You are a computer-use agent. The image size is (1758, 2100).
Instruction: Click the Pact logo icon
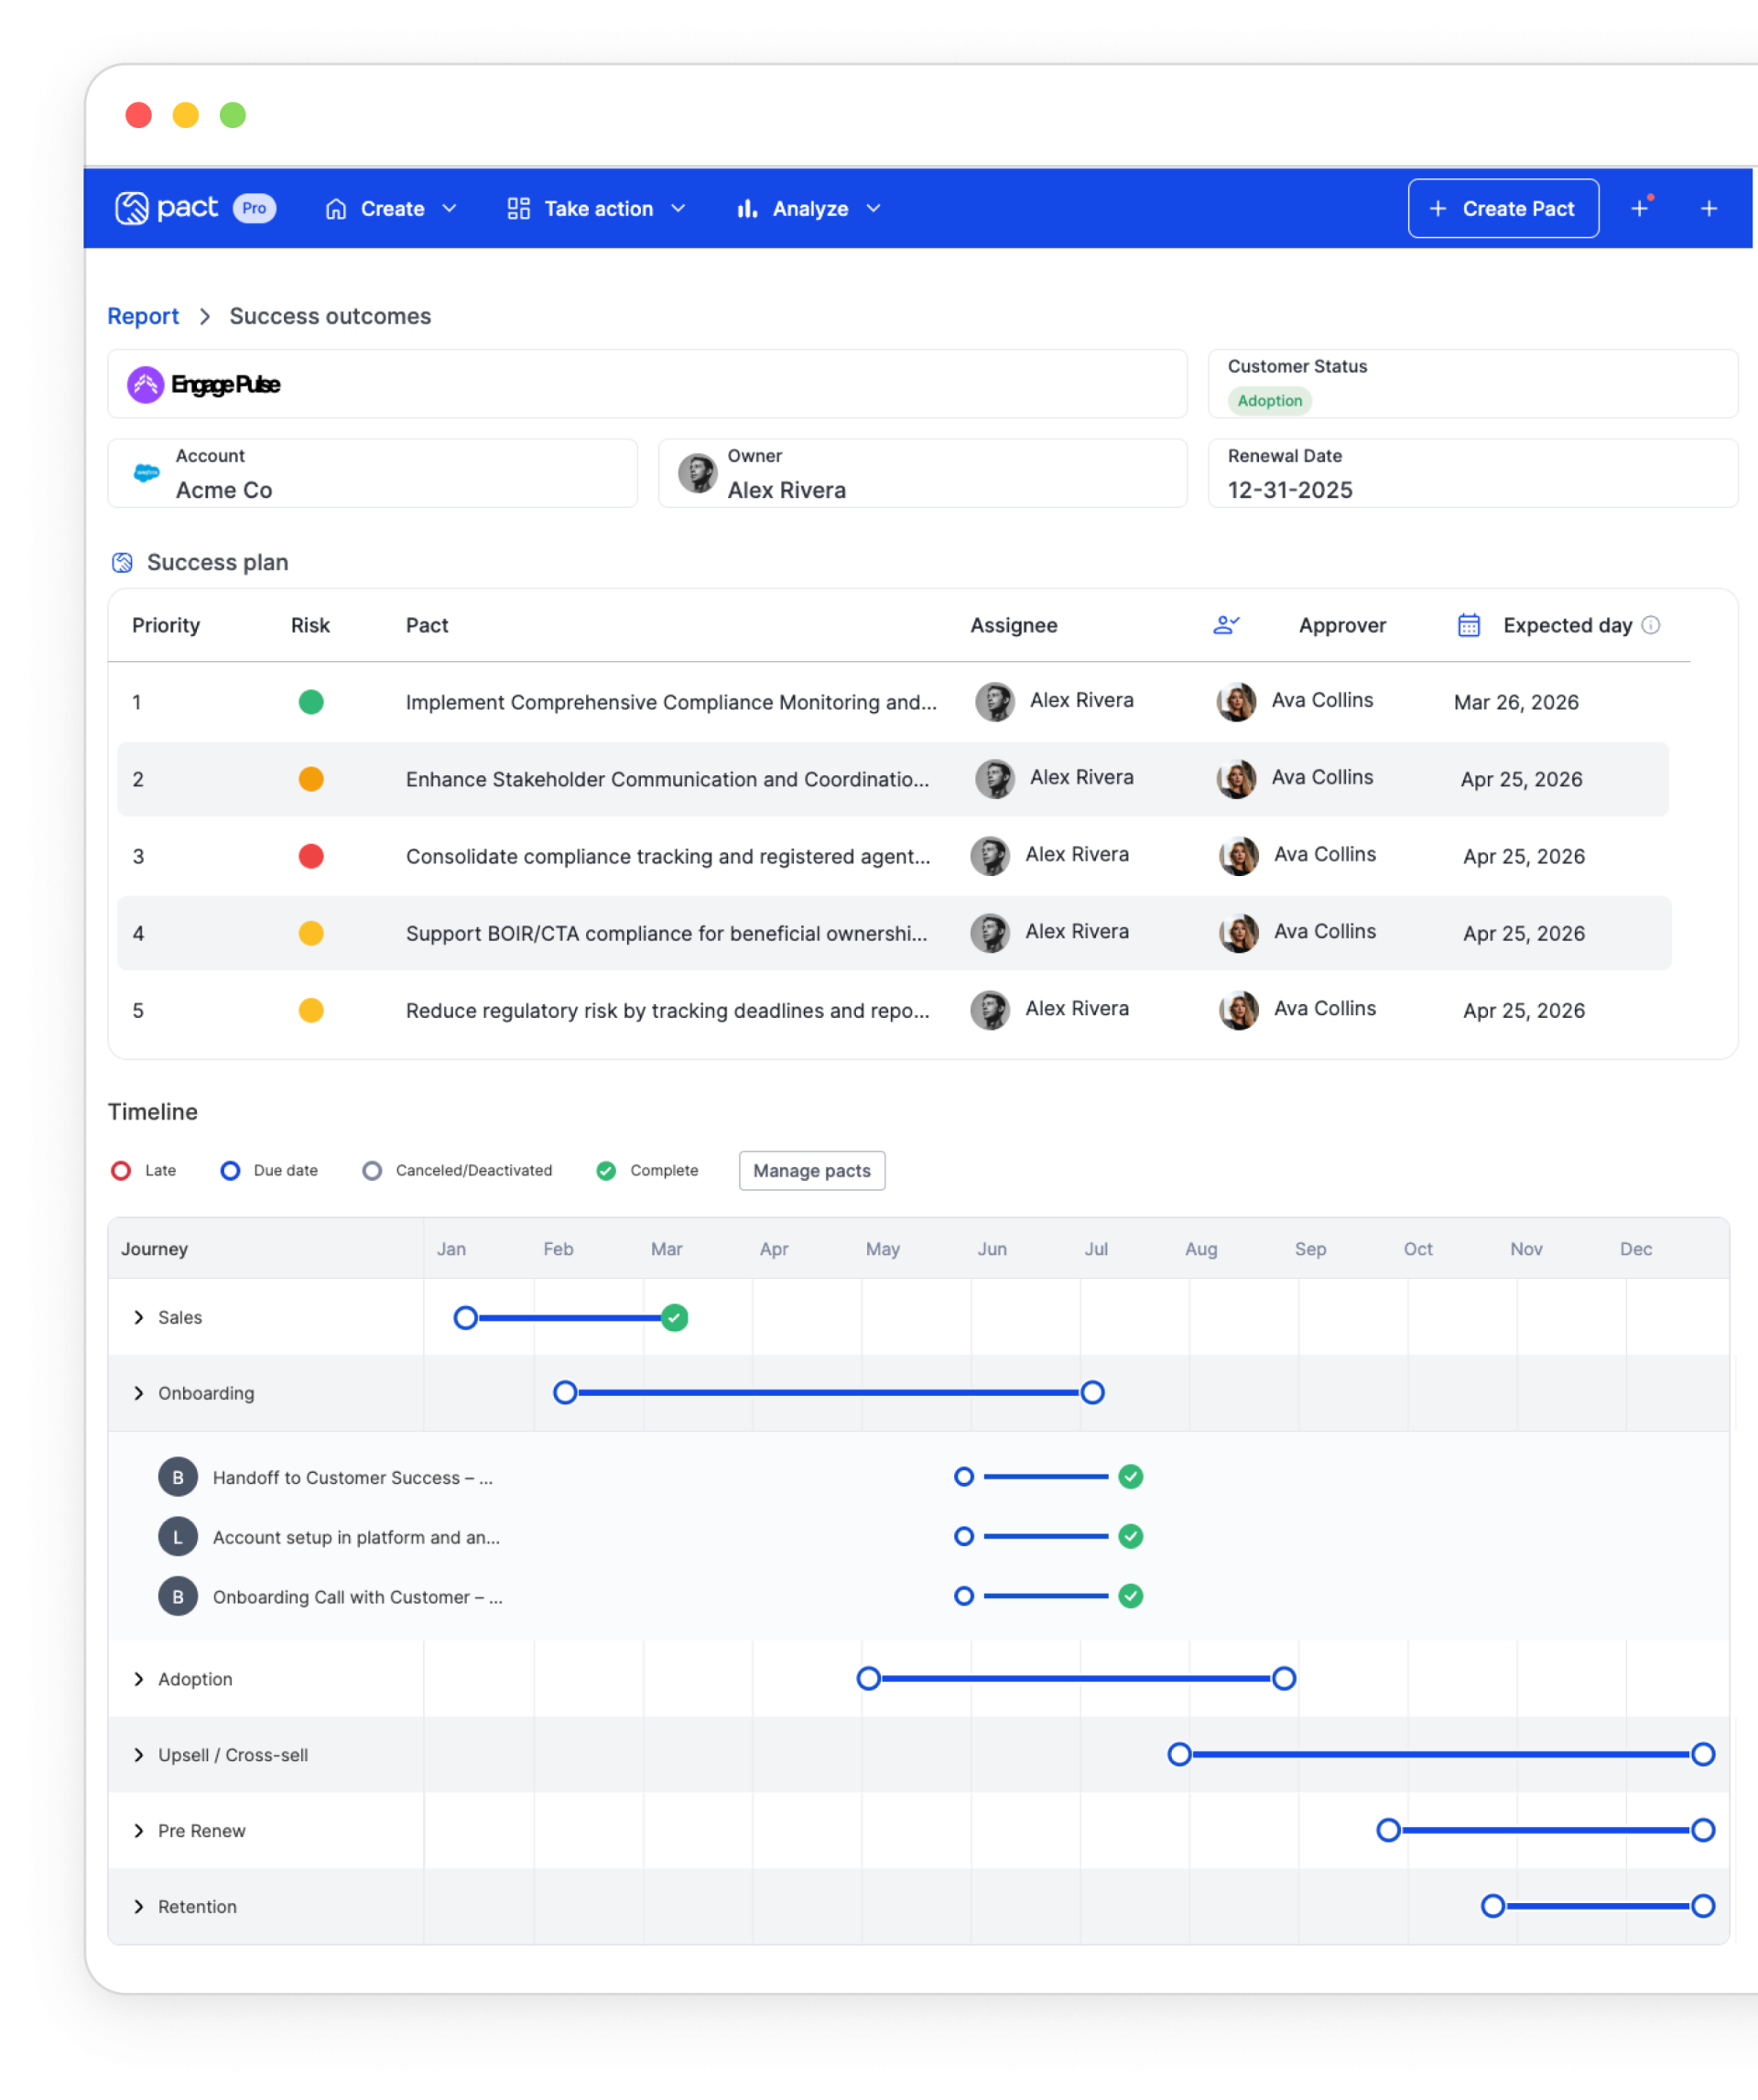click(132, 208)
